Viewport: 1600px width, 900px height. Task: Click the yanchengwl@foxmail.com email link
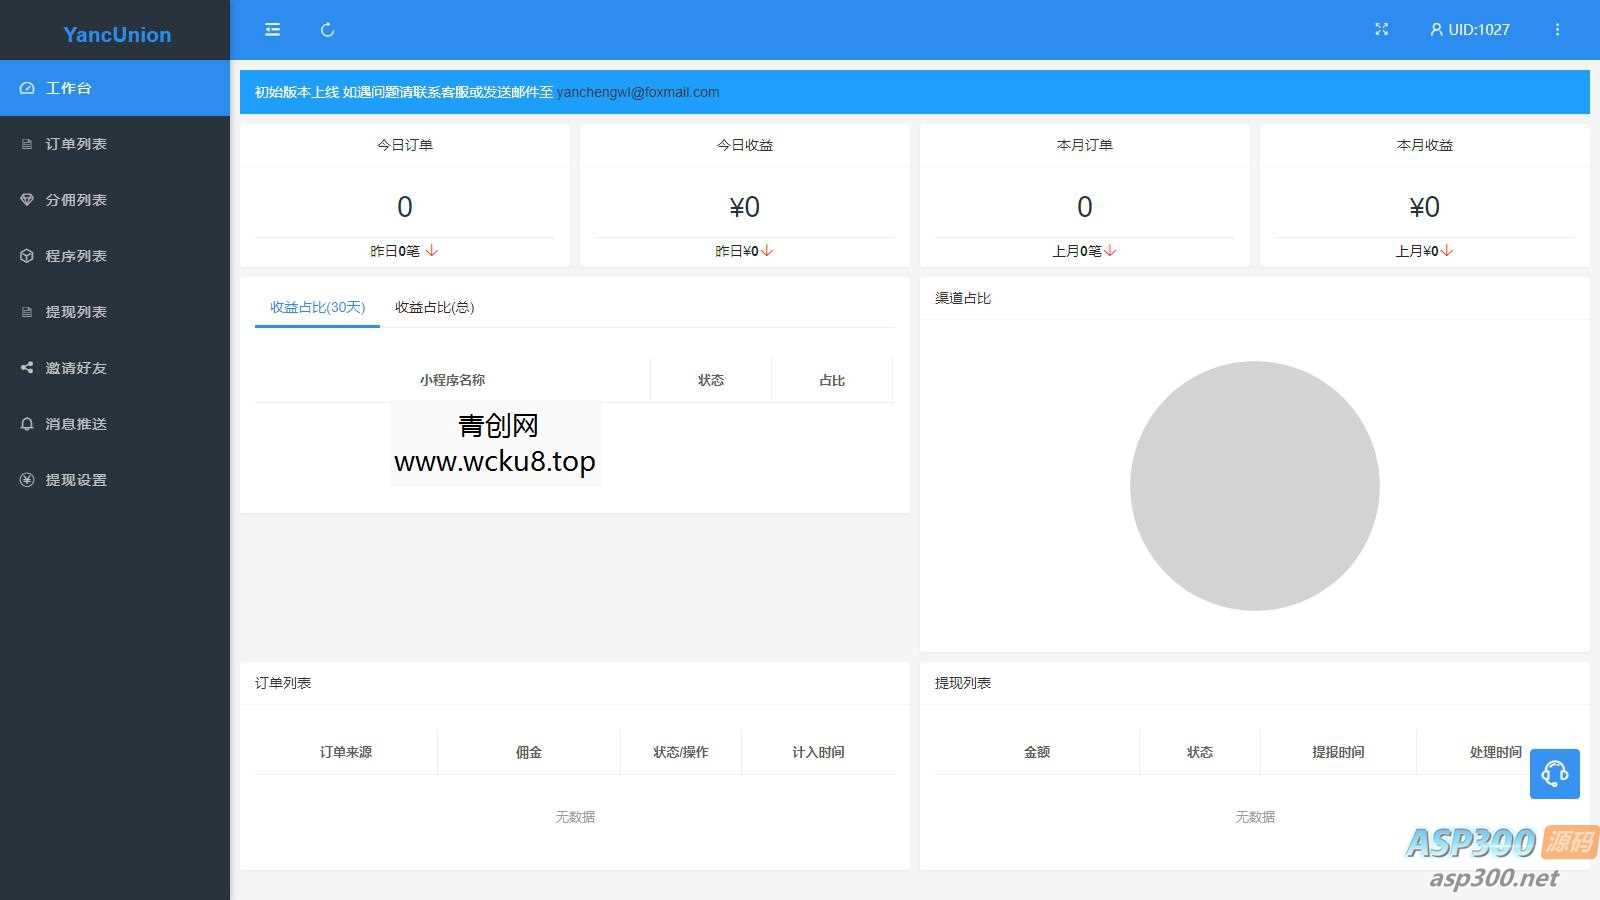tap(637, 92)
